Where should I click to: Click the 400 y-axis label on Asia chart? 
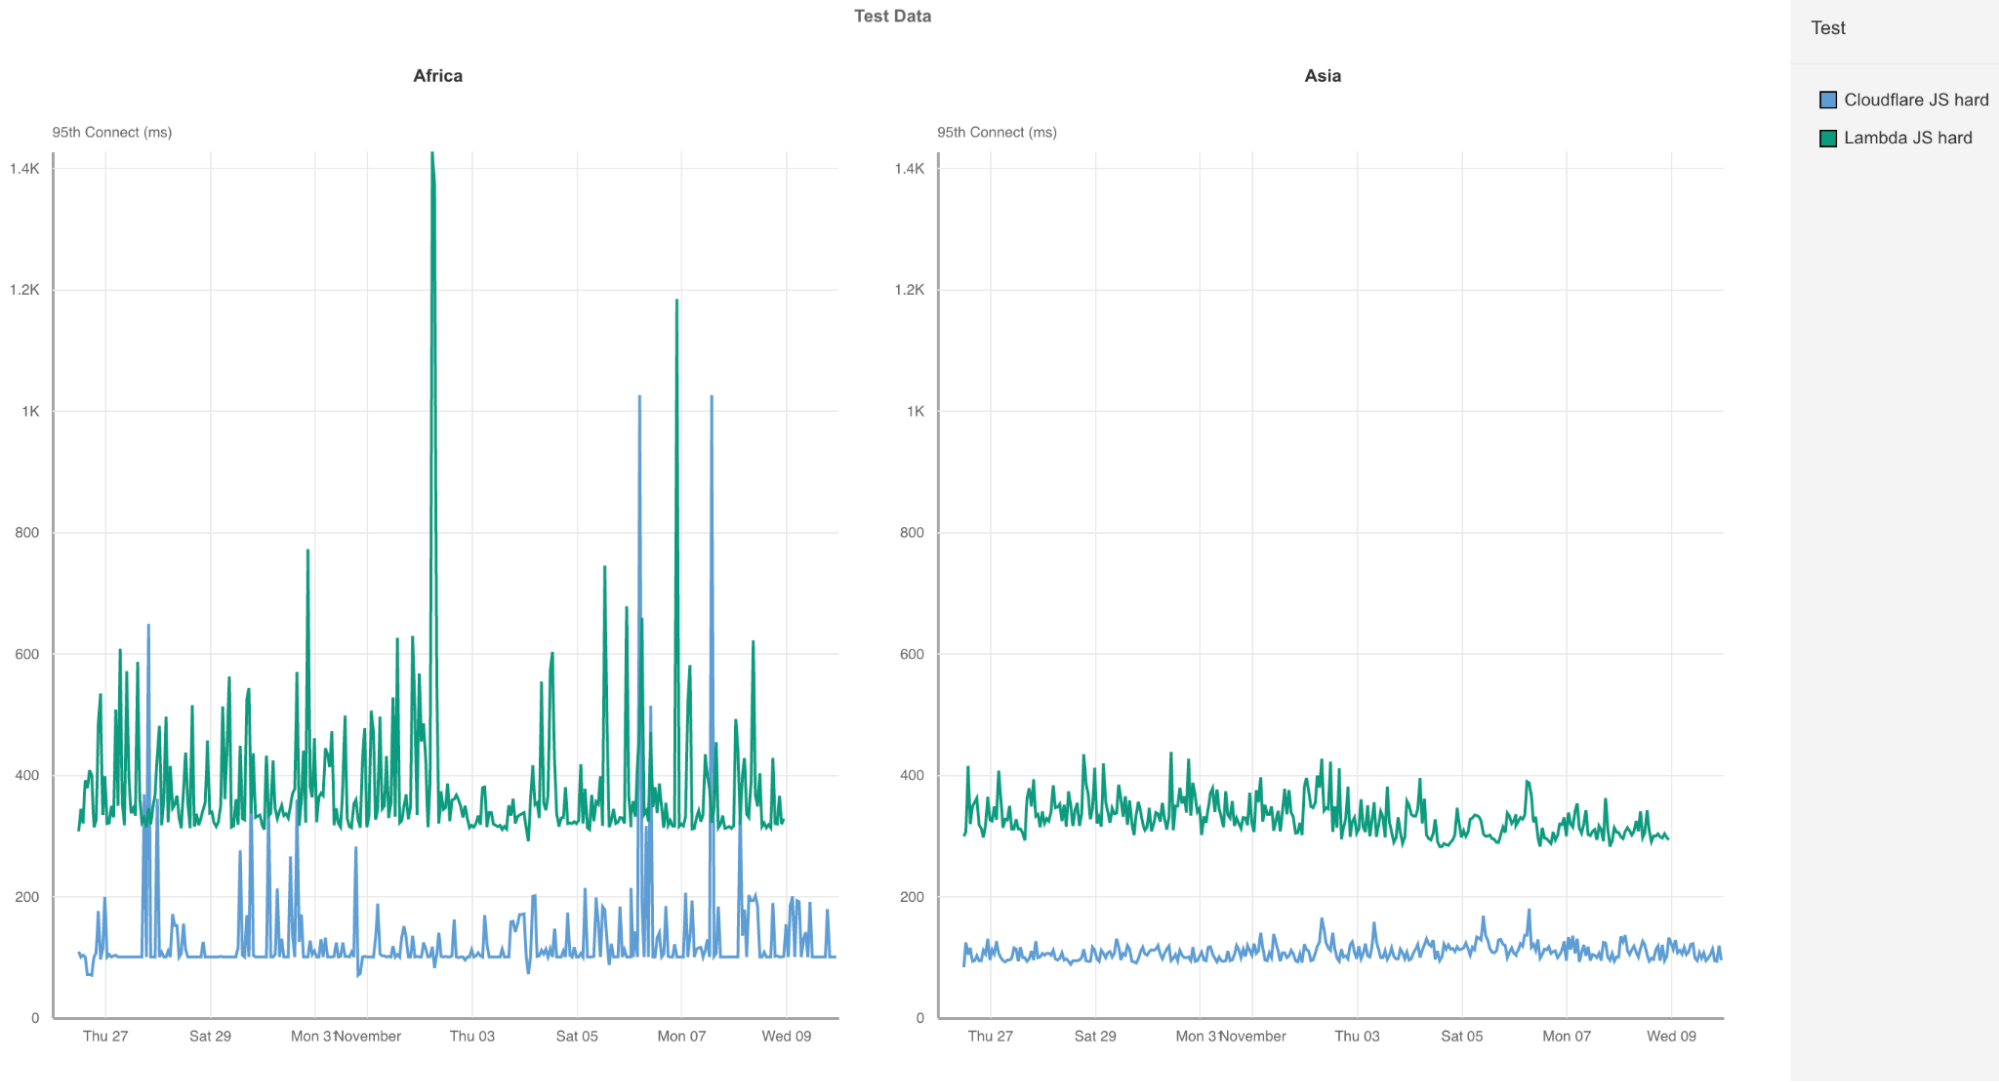[912, 775]
